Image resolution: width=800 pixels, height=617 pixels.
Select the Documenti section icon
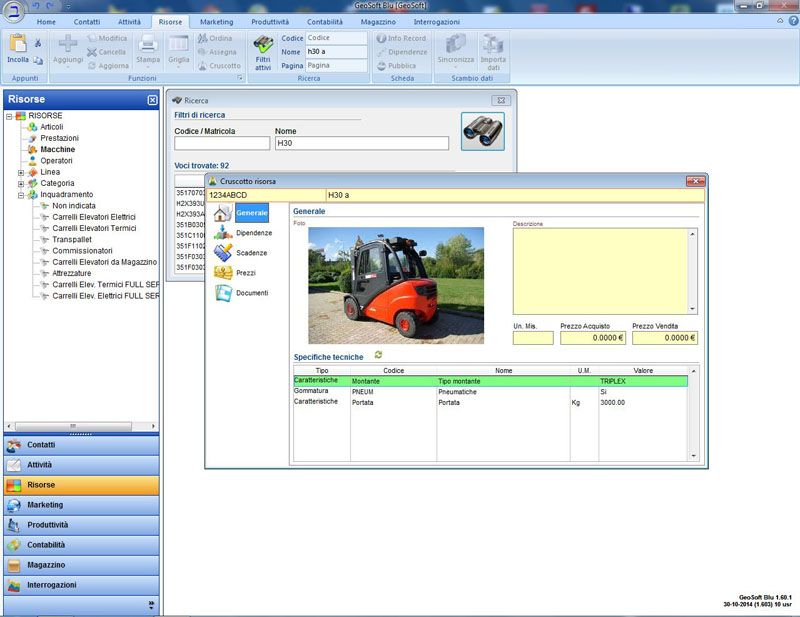[224, 293]
